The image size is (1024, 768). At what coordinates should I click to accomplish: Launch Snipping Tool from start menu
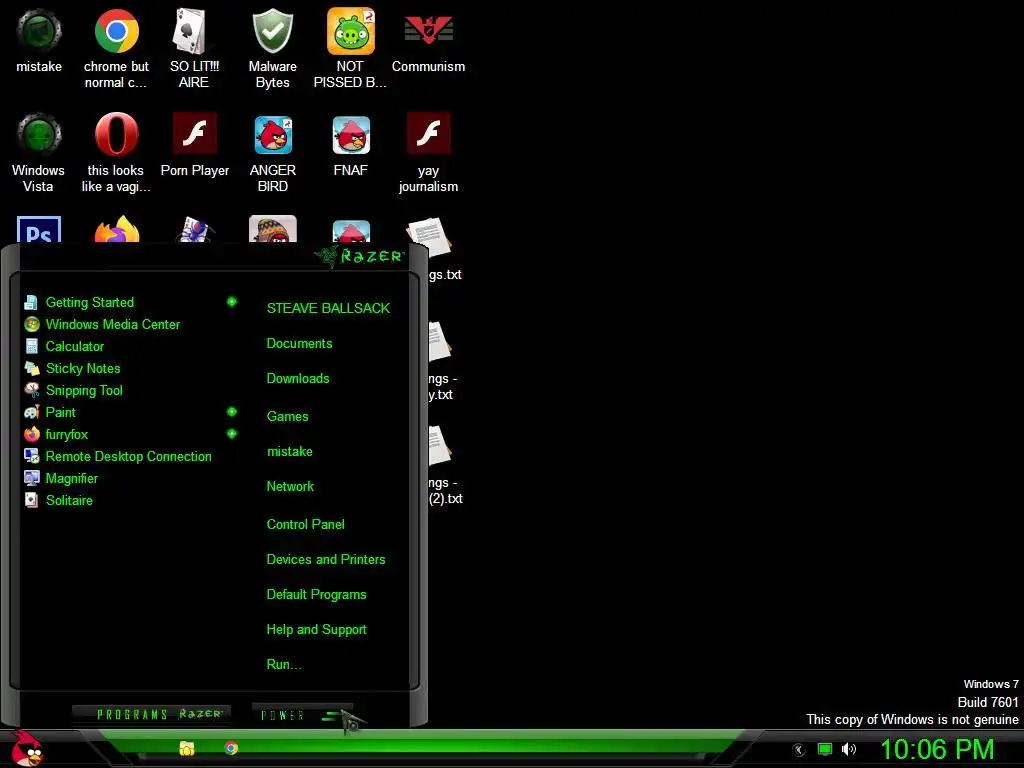coord(73,391)
